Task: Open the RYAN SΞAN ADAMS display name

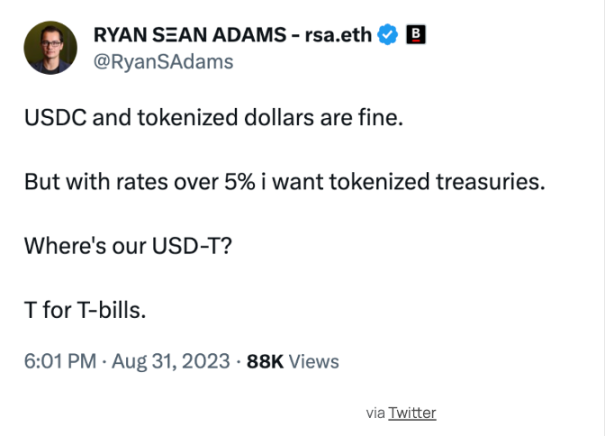Action: point(190,35)
